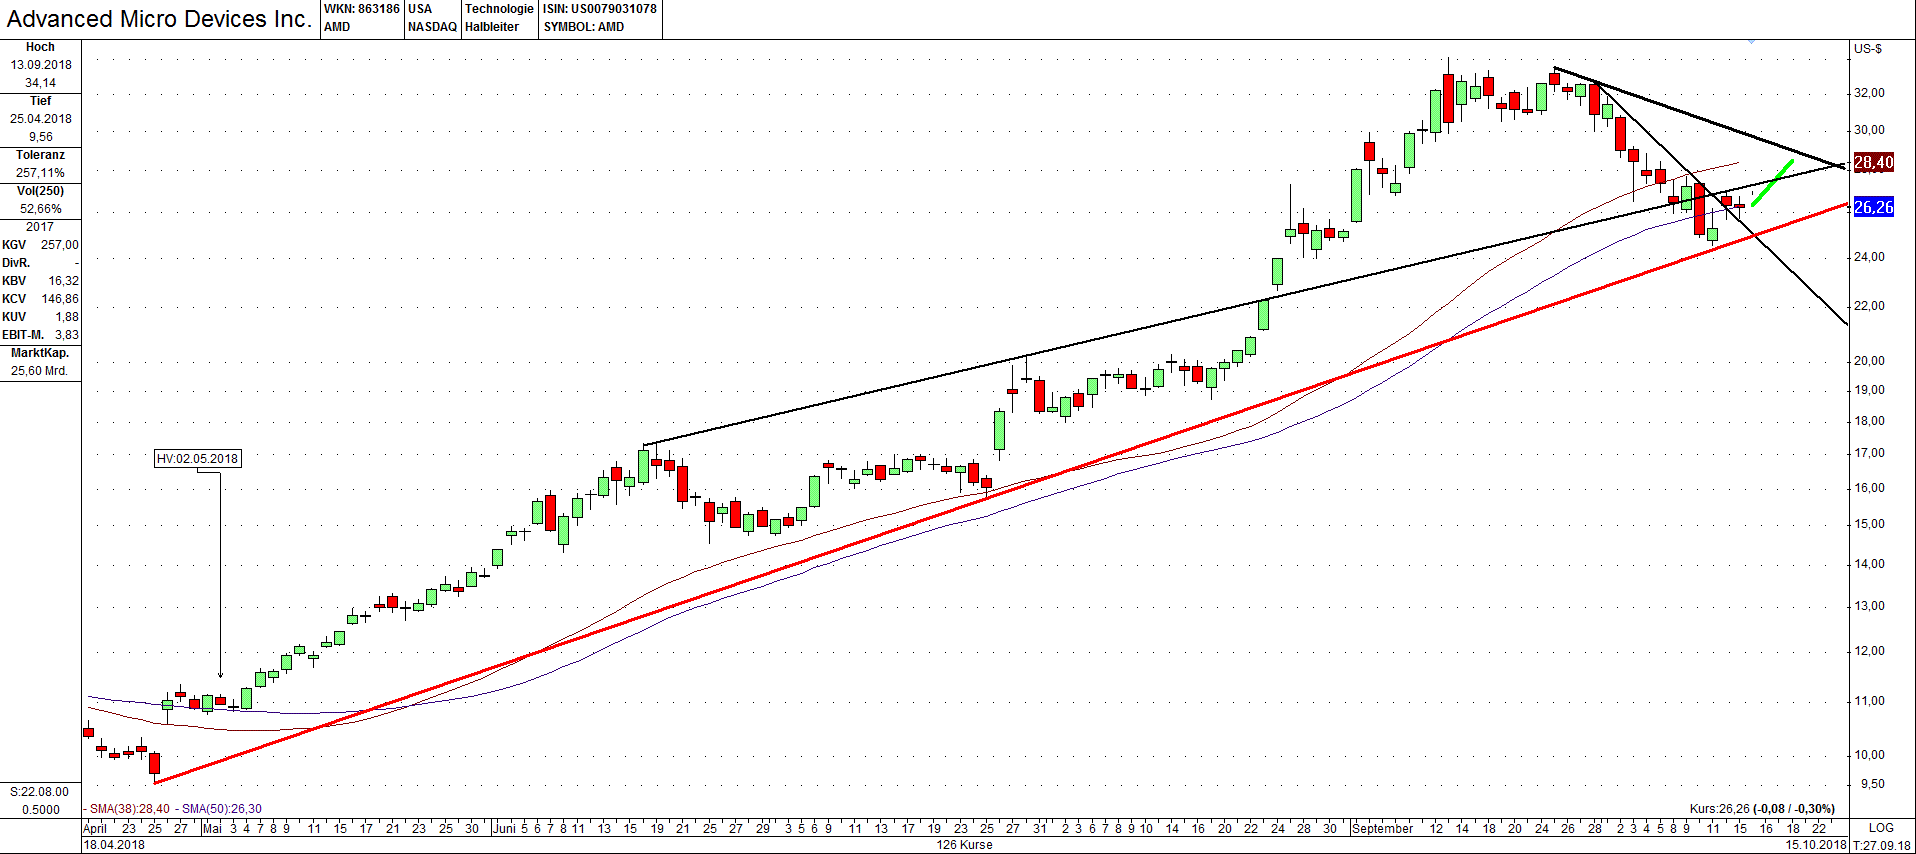Select the 'Halbleiter' industry label
Viewport: 1916px width, 854px height.
tap(492, 27)
